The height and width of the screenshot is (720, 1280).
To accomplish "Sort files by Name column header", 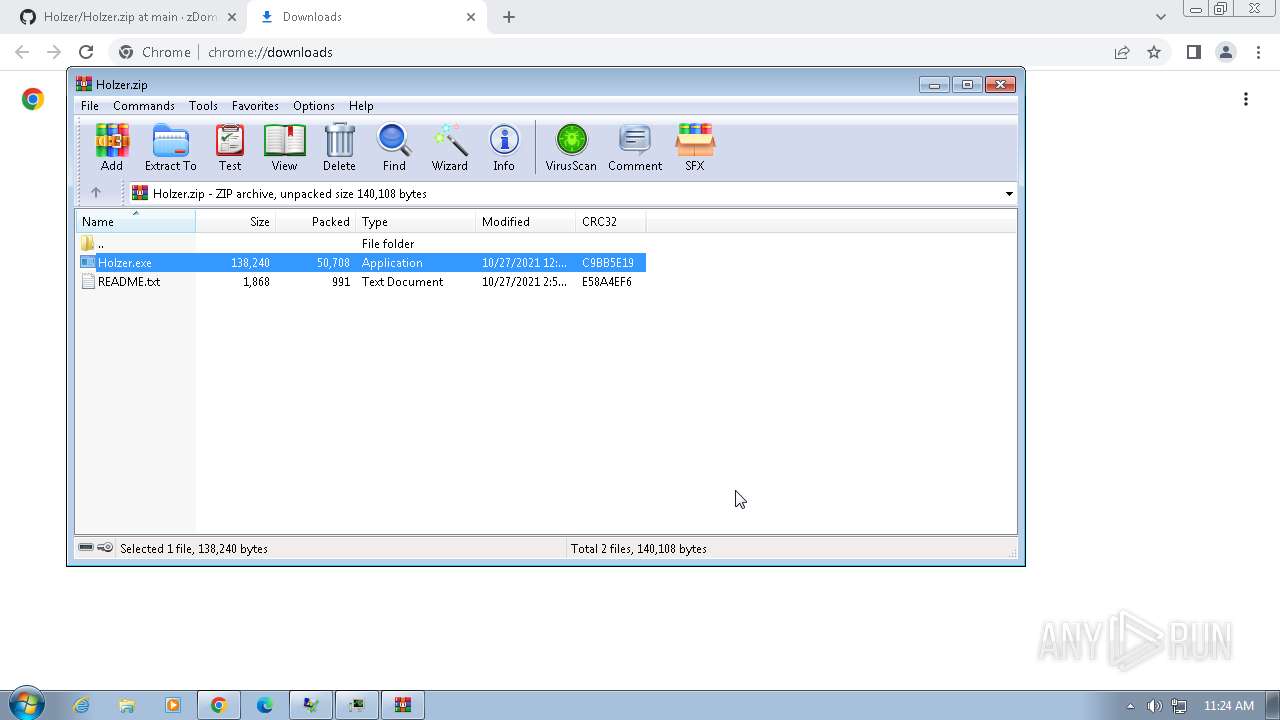I will 135,222.
